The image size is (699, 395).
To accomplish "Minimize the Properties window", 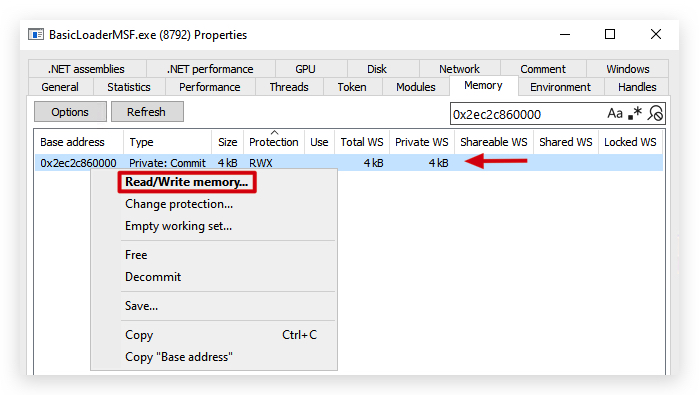I will click(565, 34).
